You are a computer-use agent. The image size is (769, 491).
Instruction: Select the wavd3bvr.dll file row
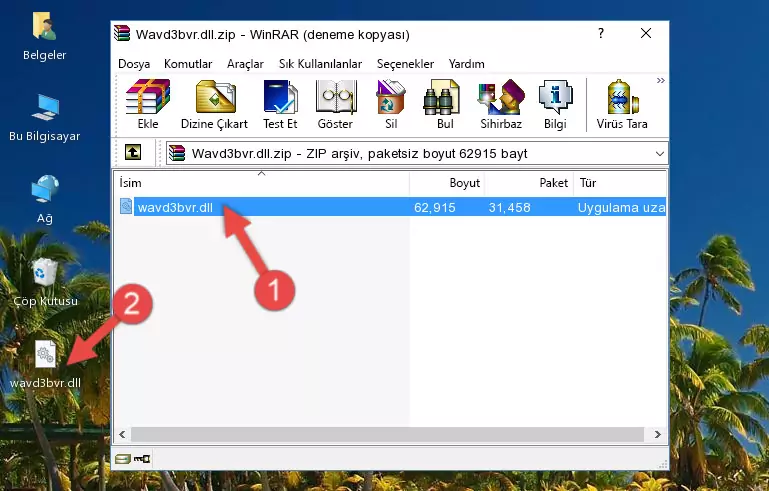tap(391, 207)
